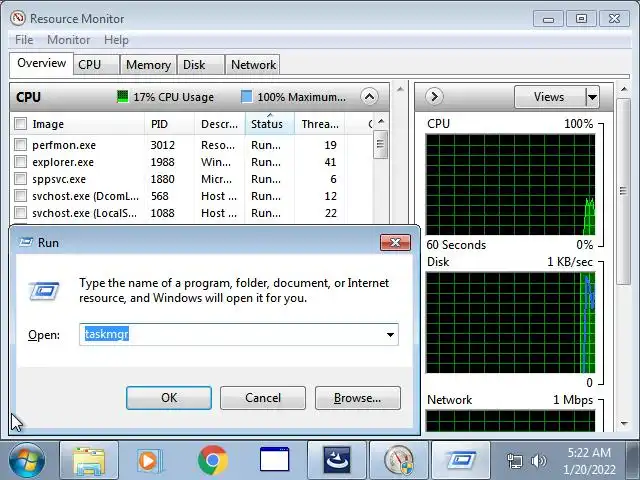The image size is (640, 480).
Task: Open File Explorer from the taskbar
Action: point(89,460)
